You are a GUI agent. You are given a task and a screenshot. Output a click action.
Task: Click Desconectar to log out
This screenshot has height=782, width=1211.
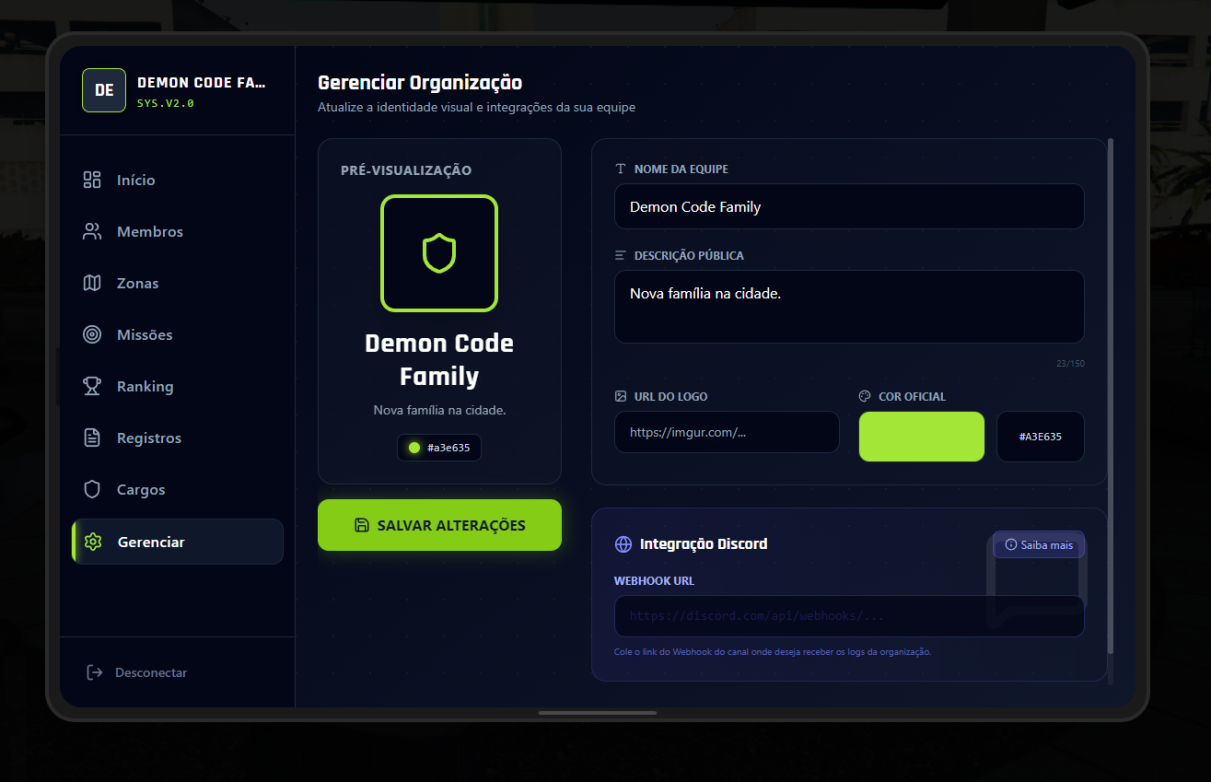(137, 672)
